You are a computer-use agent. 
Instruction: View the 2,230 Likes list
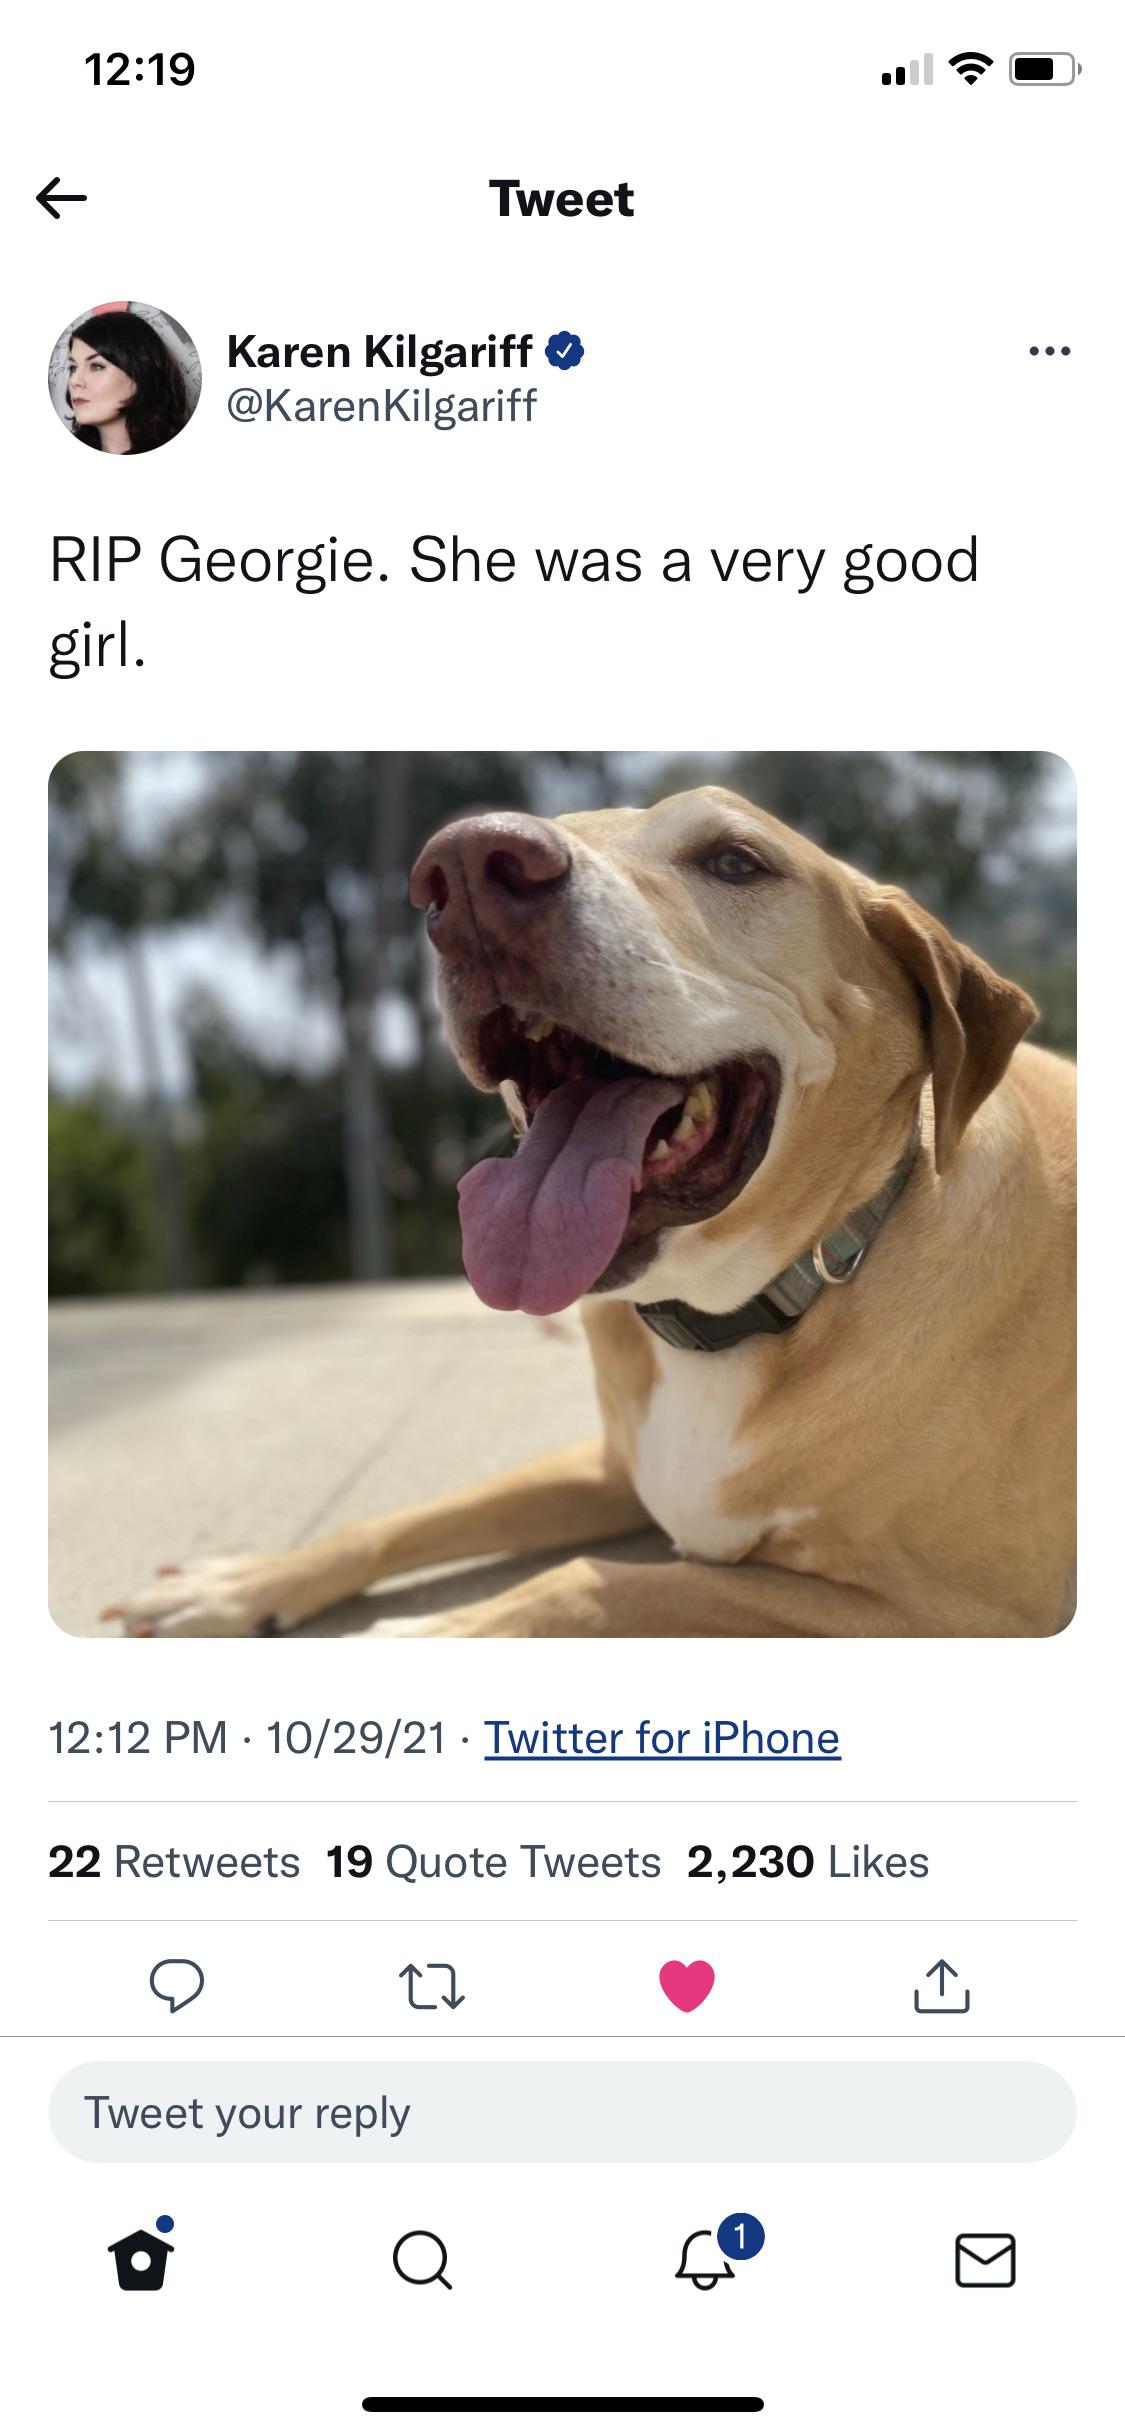(x=808, y=1862)
